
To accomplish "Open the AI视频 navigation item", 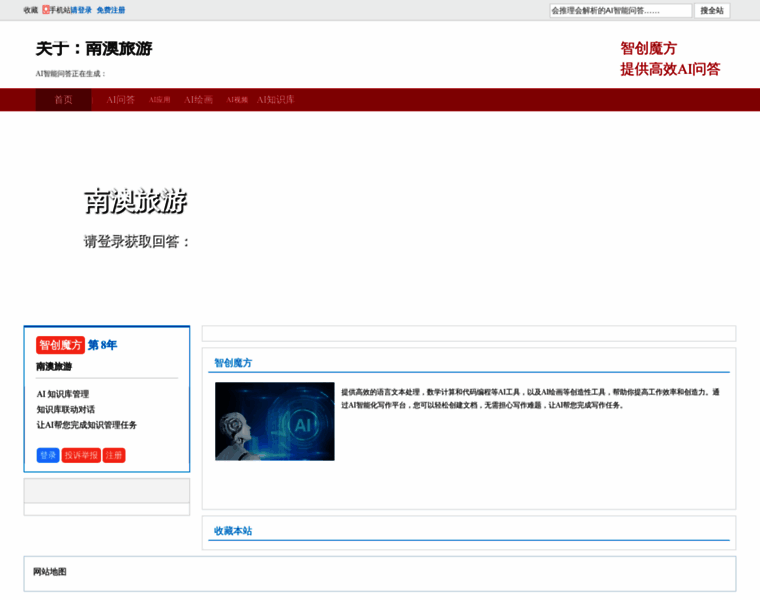I will 237,100.
